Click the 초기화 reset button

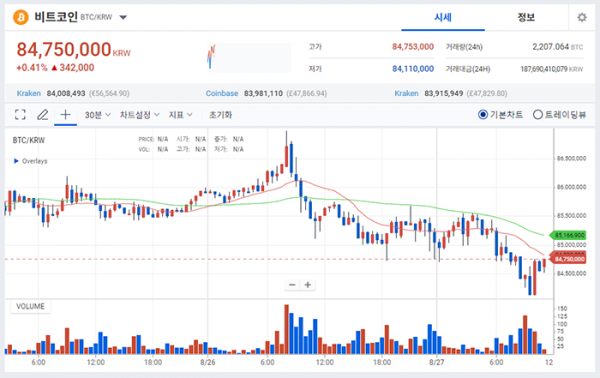[220, 115]
